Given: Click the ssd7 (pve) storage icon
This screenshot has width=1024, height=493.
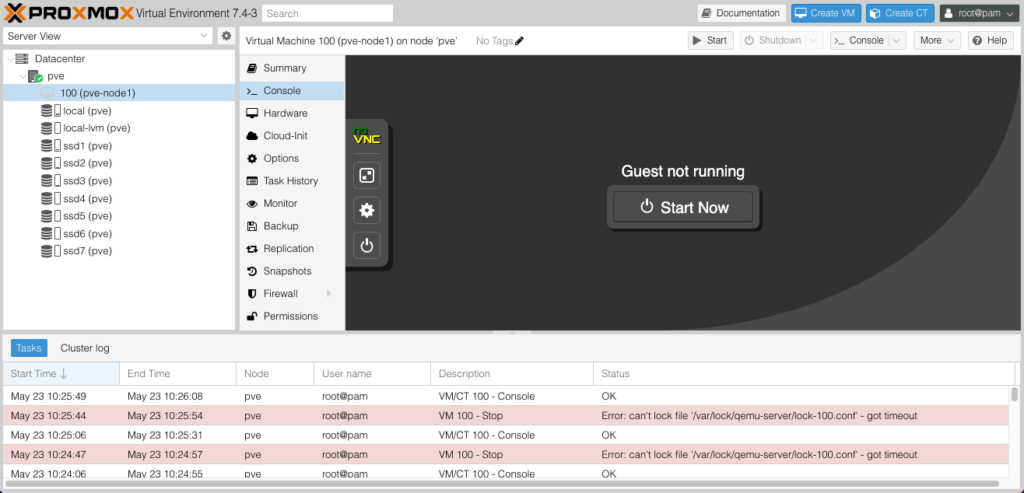Looking at the screenshot, I should pos(50,251).
